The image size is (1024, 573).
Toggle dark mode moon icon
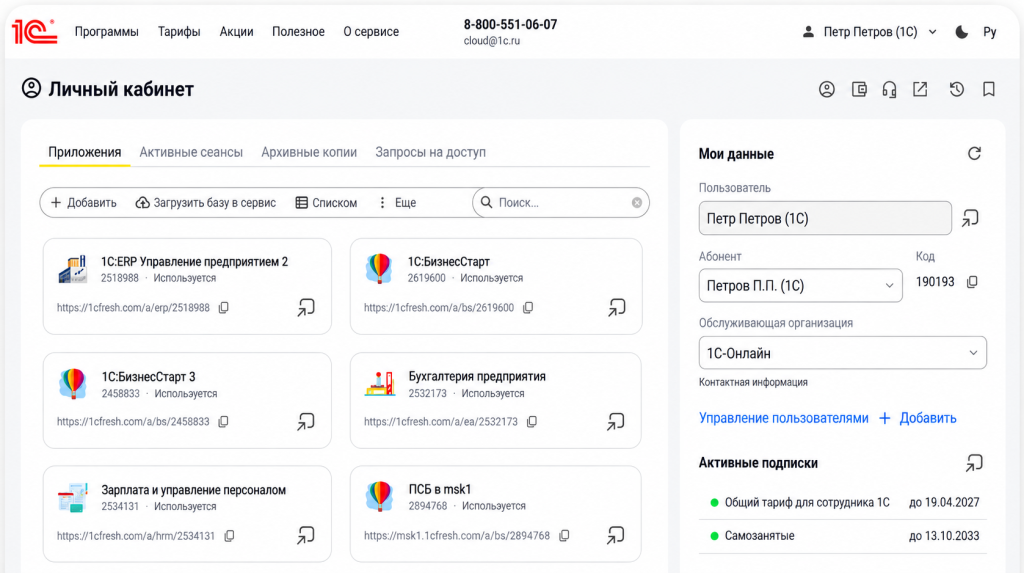point(961,32)
